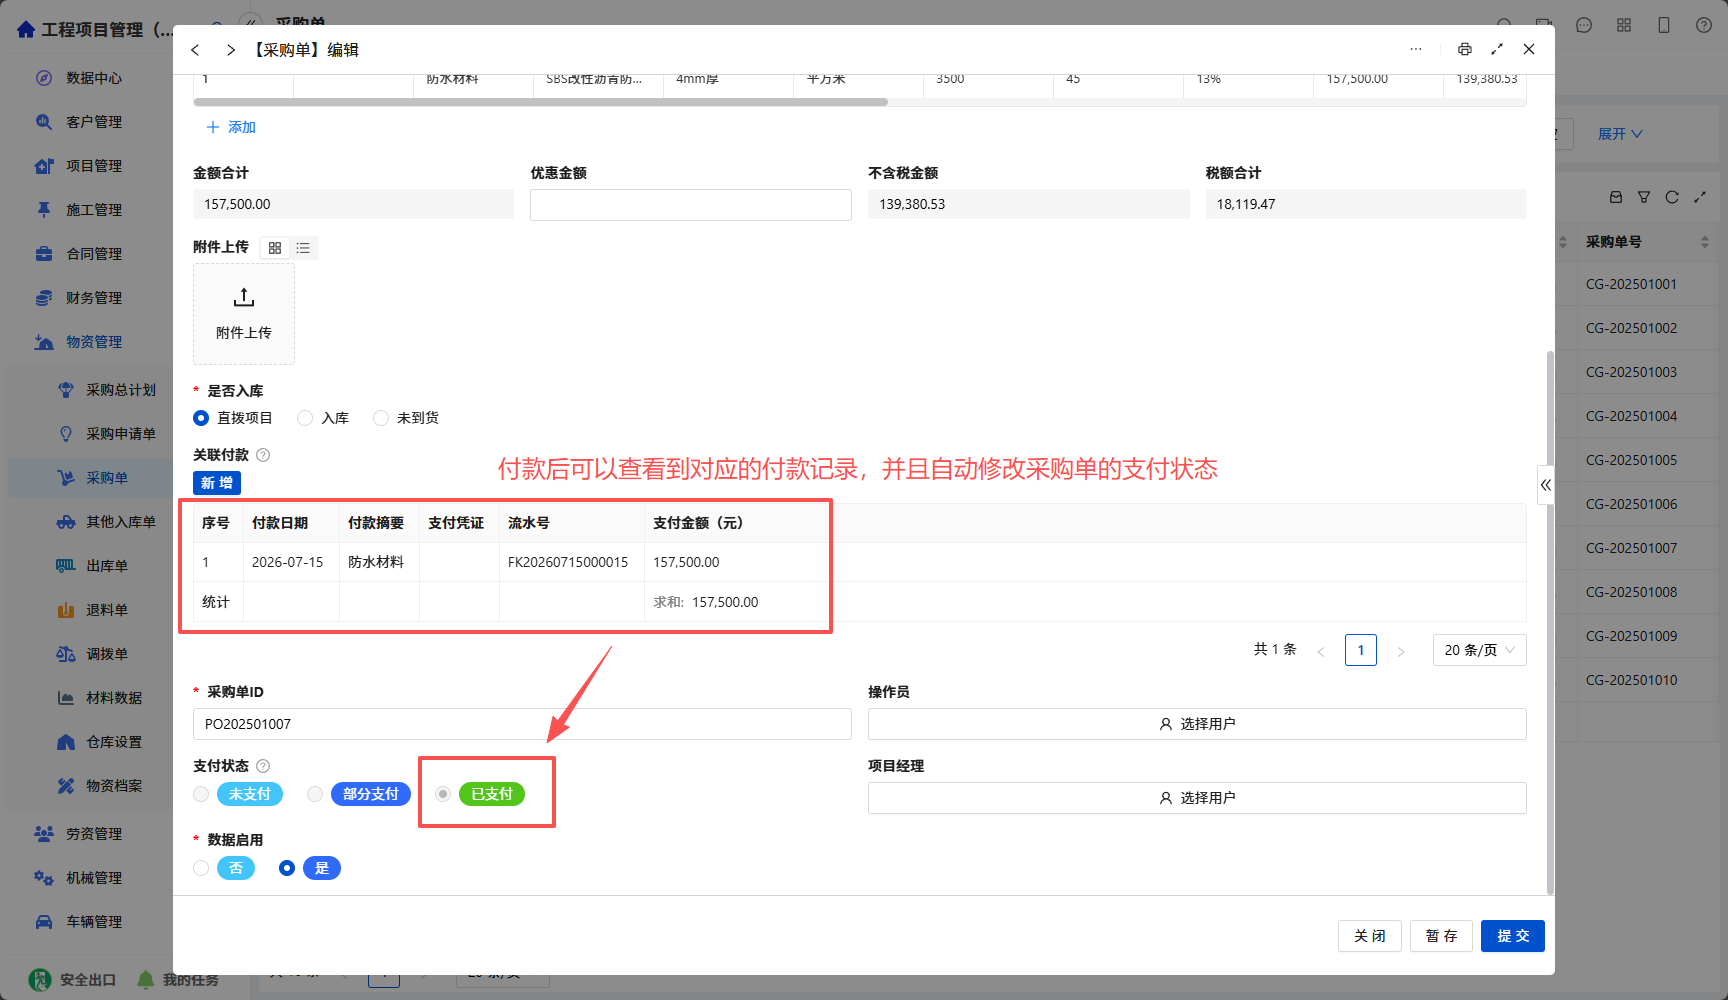Click the help icon beside 关联付款
The width and height of the screenshot is (1728, 1000).
tap(263, 455)
